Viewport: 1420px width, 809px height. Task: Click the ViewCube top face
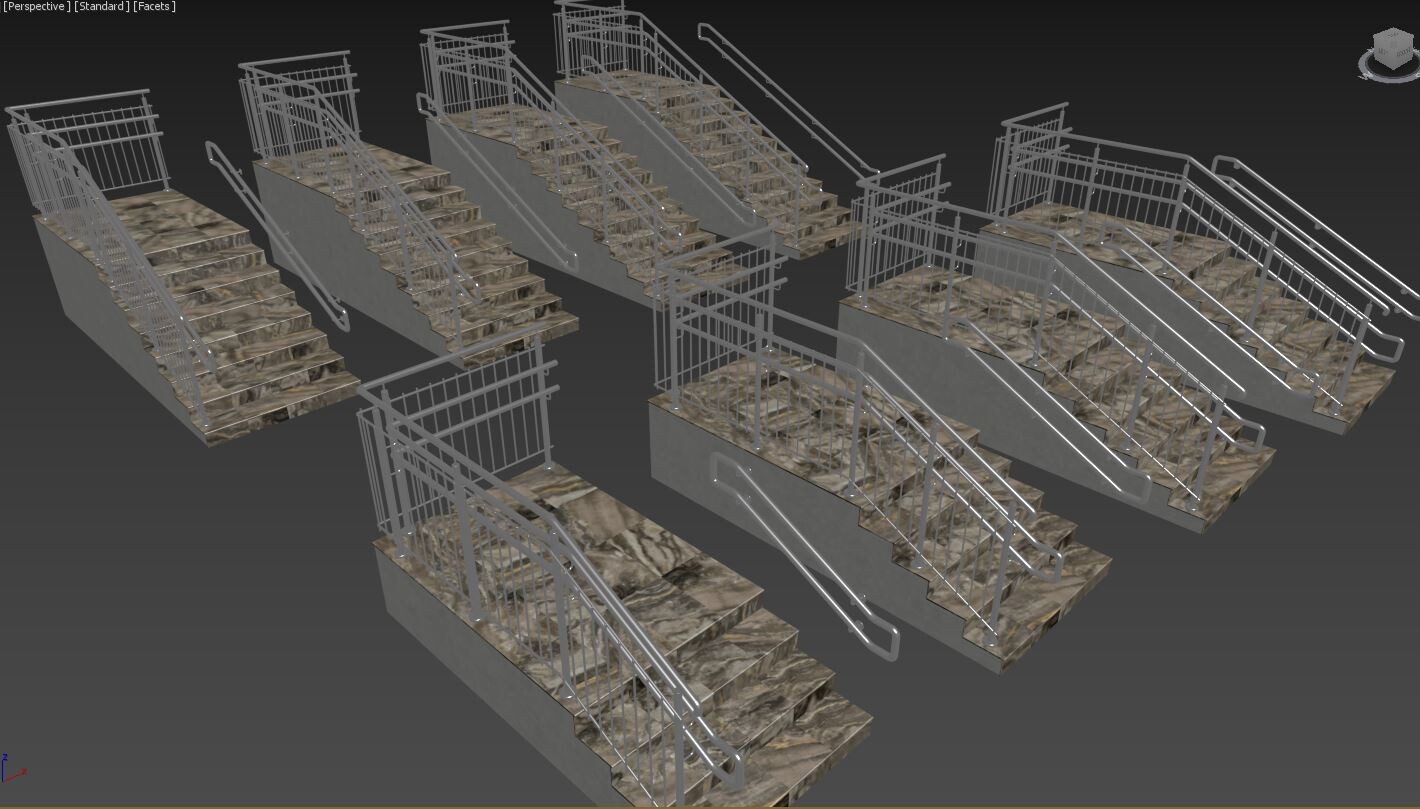point(1392,38)
